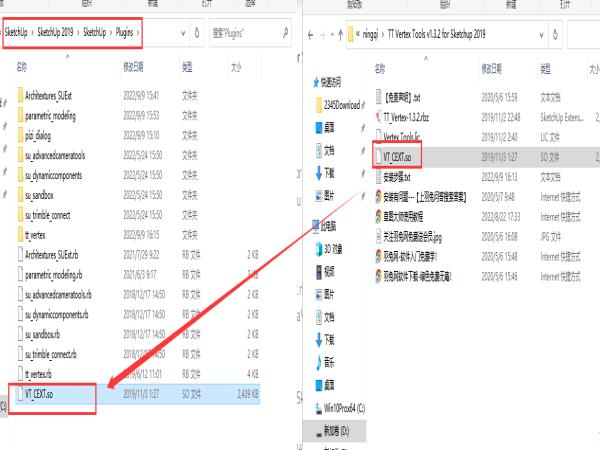
Task: Select Quick access in navigation pane
Action: 327,82
